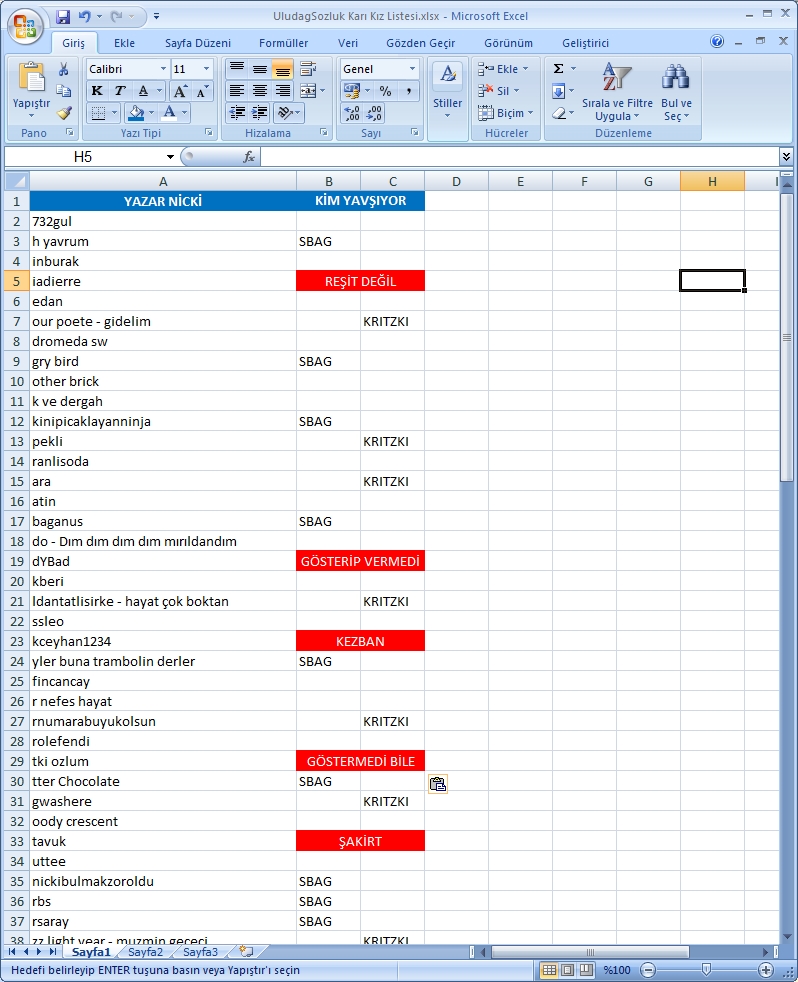Switch to the Ekle tab
This screenshot has height=982, width=798.
(124, 43)
